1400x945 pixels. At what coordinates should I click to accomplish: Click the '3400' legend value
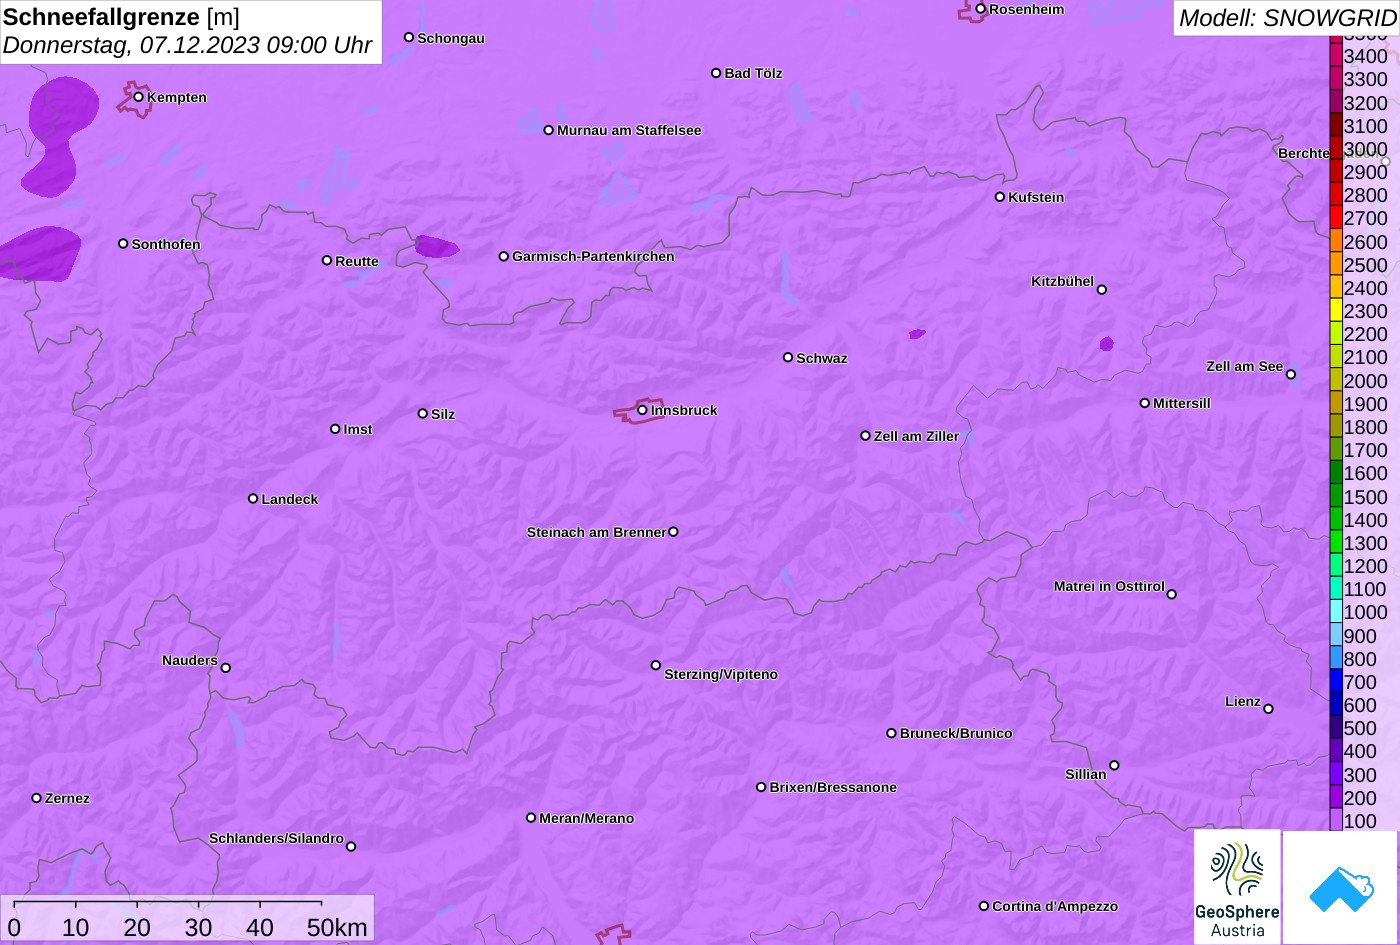click(1366, 56)
